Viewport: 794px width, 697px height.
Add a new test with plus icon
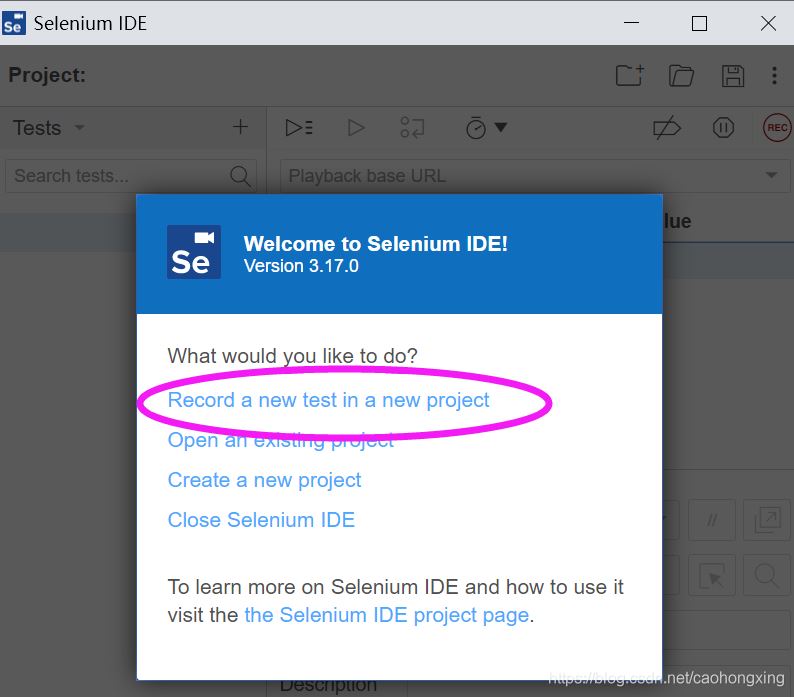(240, 127)
